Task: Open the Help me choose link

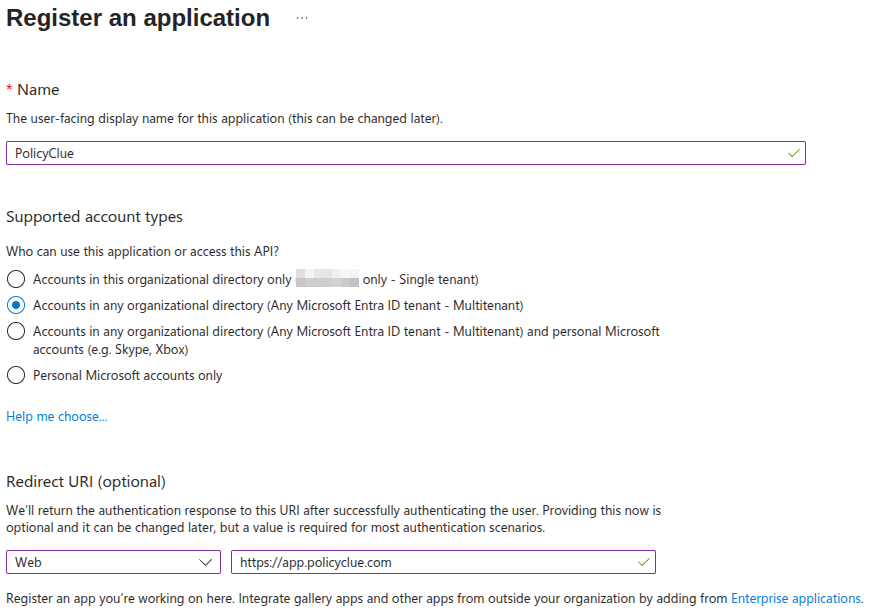Action: tap(57, 416)
